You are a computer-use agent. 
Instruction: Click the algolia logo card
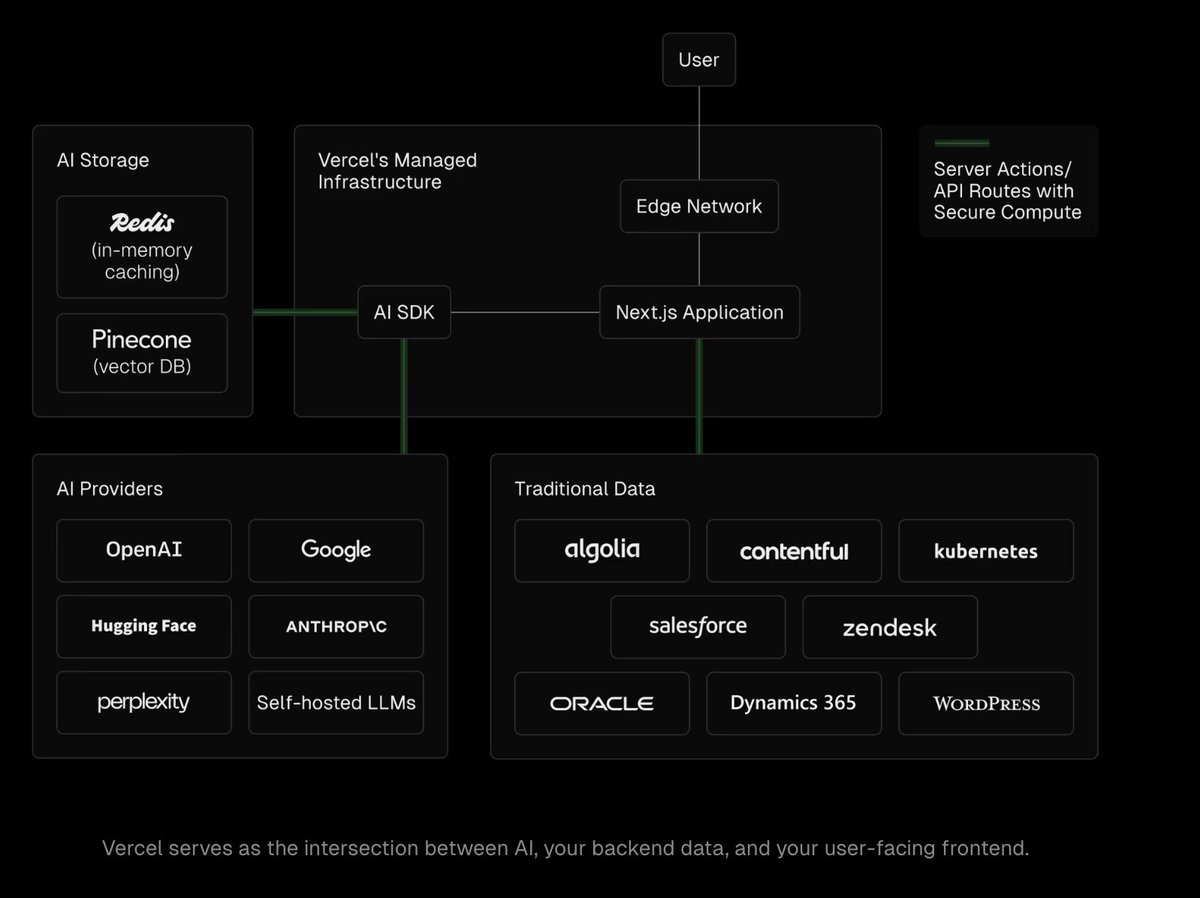602,550
